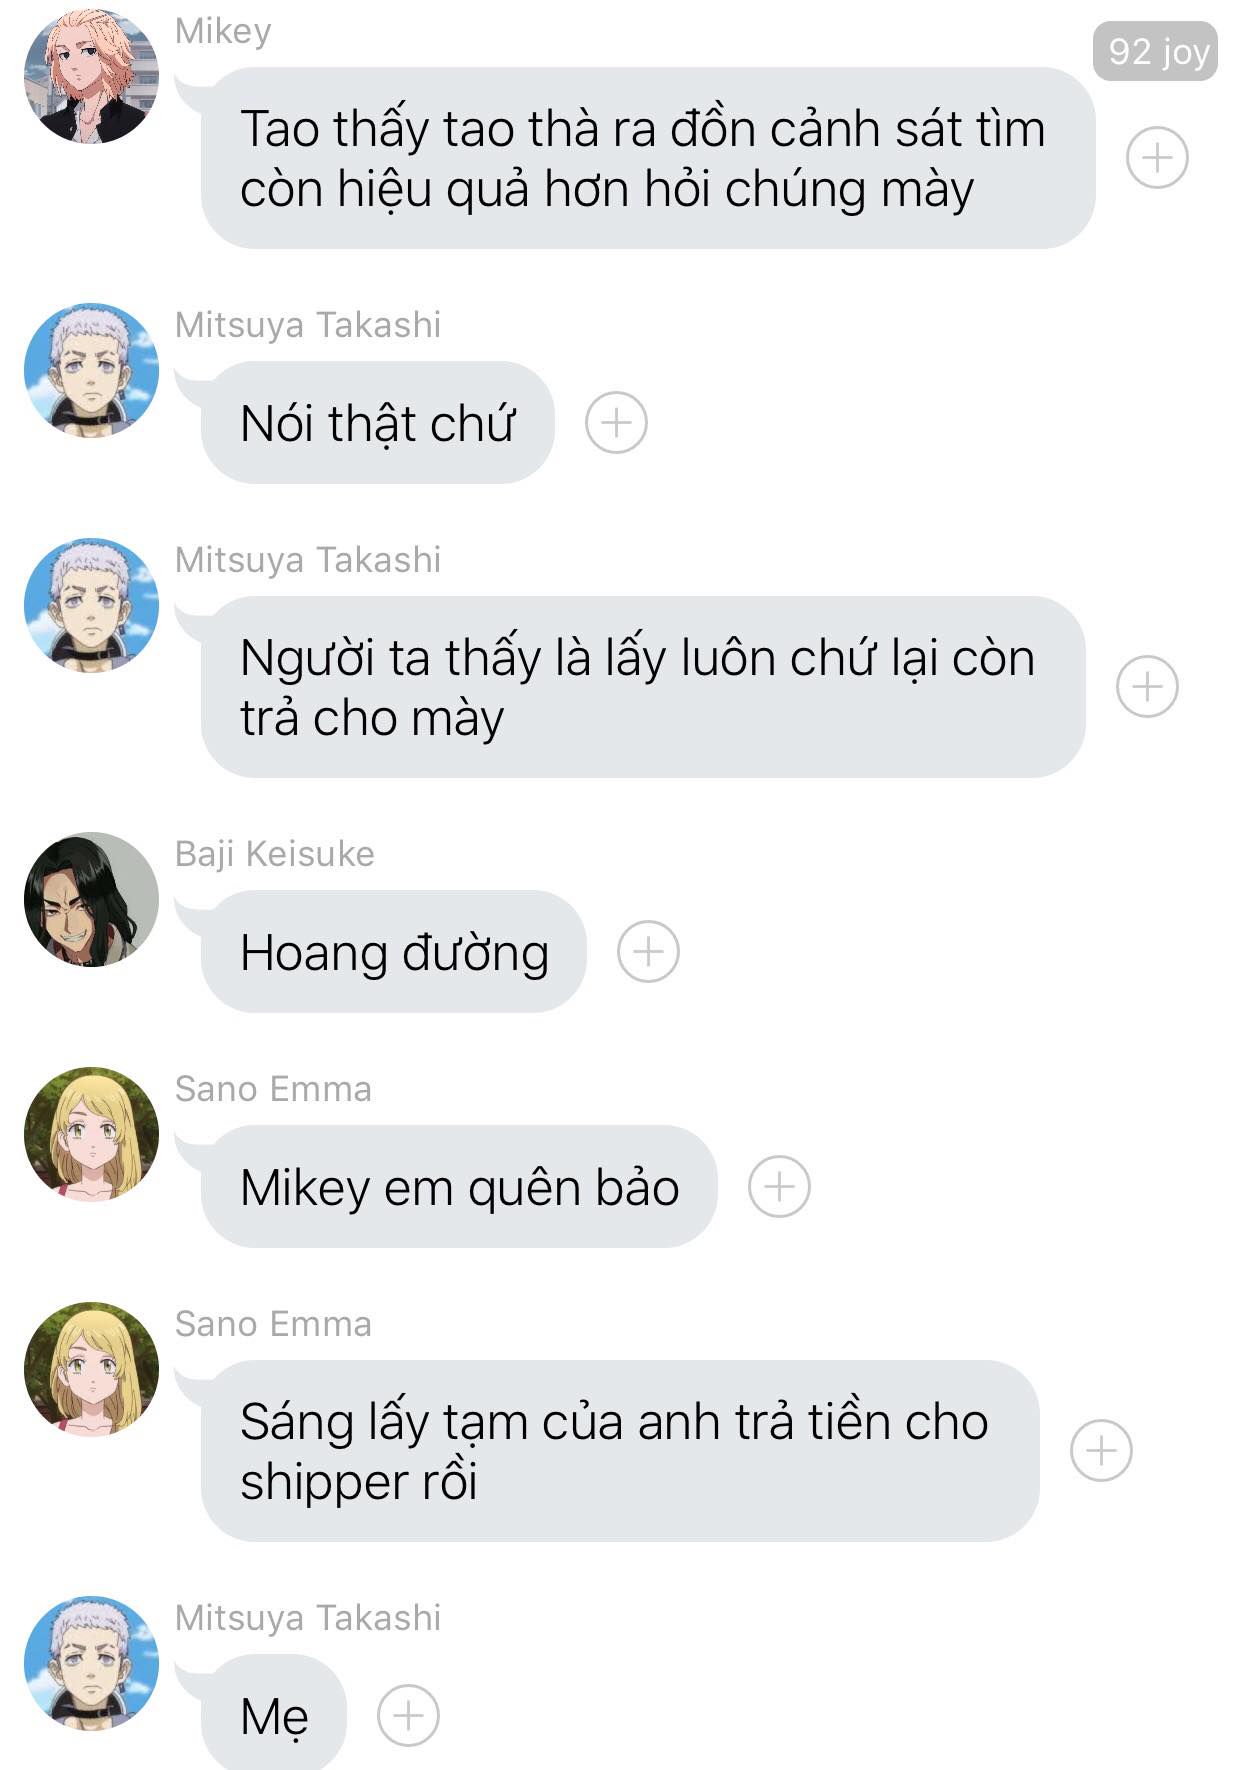The image size is (1242, 1770).
Task: Select Mikey's "Tao thấy tao thà ra đồn" bubble
Action: pos(648,158)
